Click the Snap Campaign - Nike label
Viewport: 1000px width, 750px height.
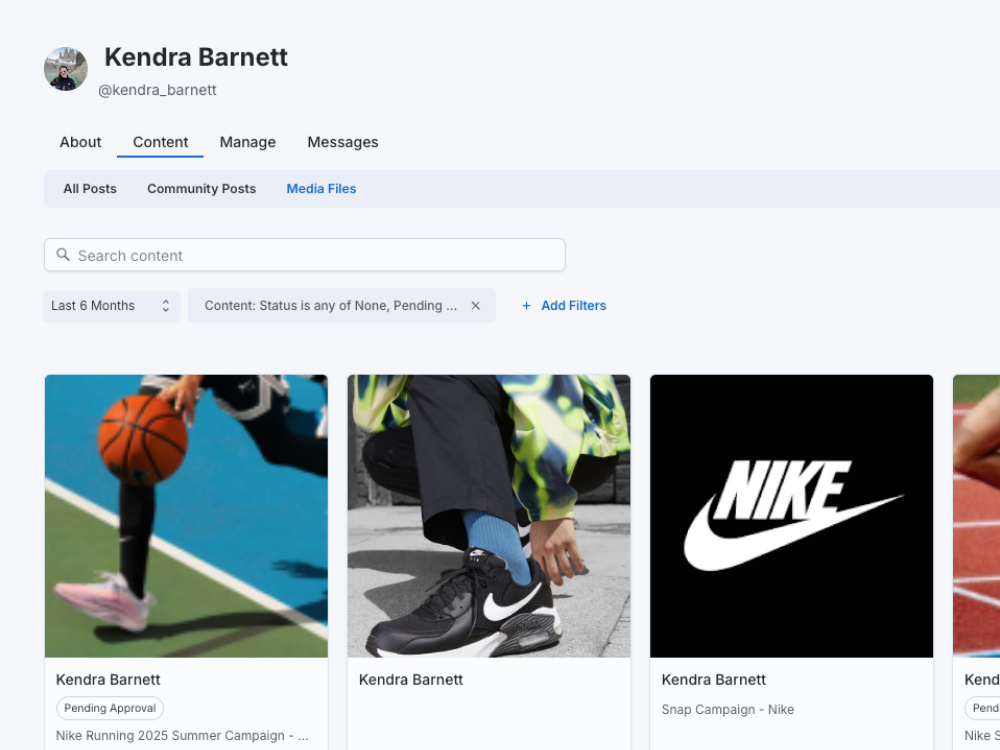727,710
